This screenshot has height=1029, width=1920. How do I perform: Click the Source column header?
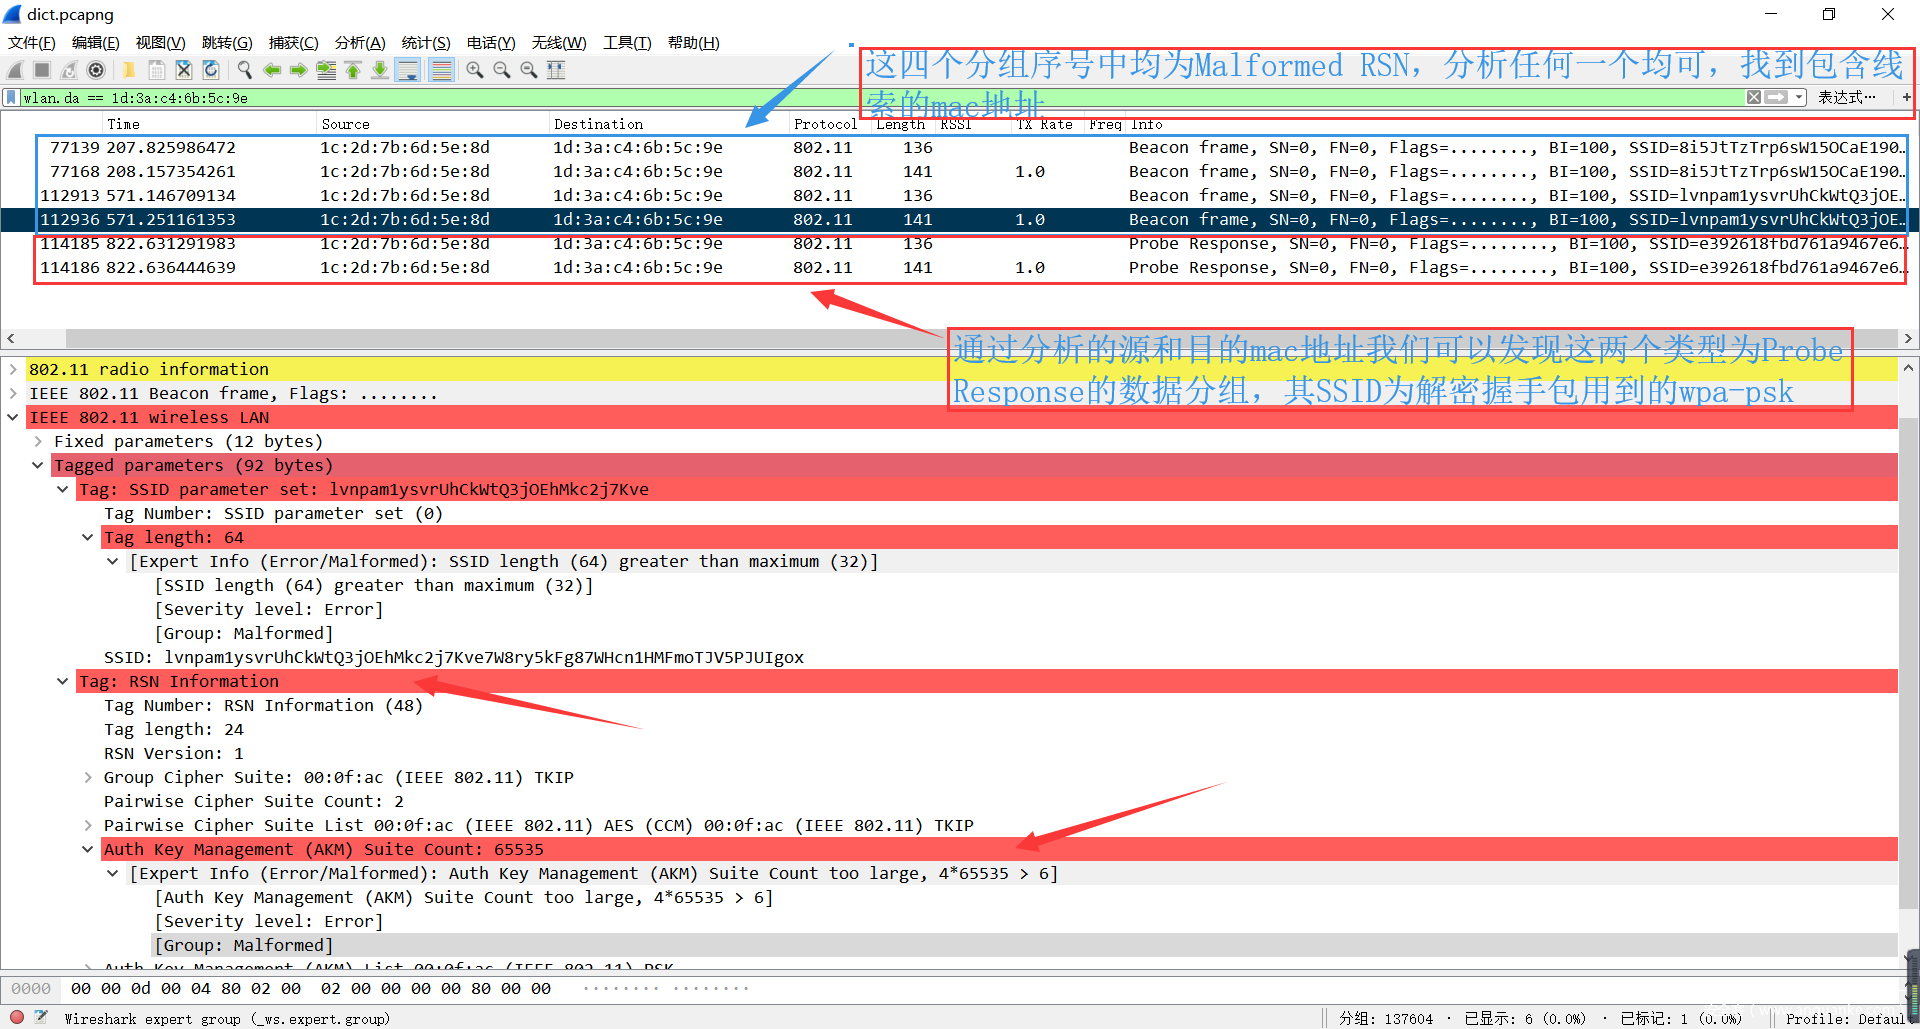click(x=346, y=124)
